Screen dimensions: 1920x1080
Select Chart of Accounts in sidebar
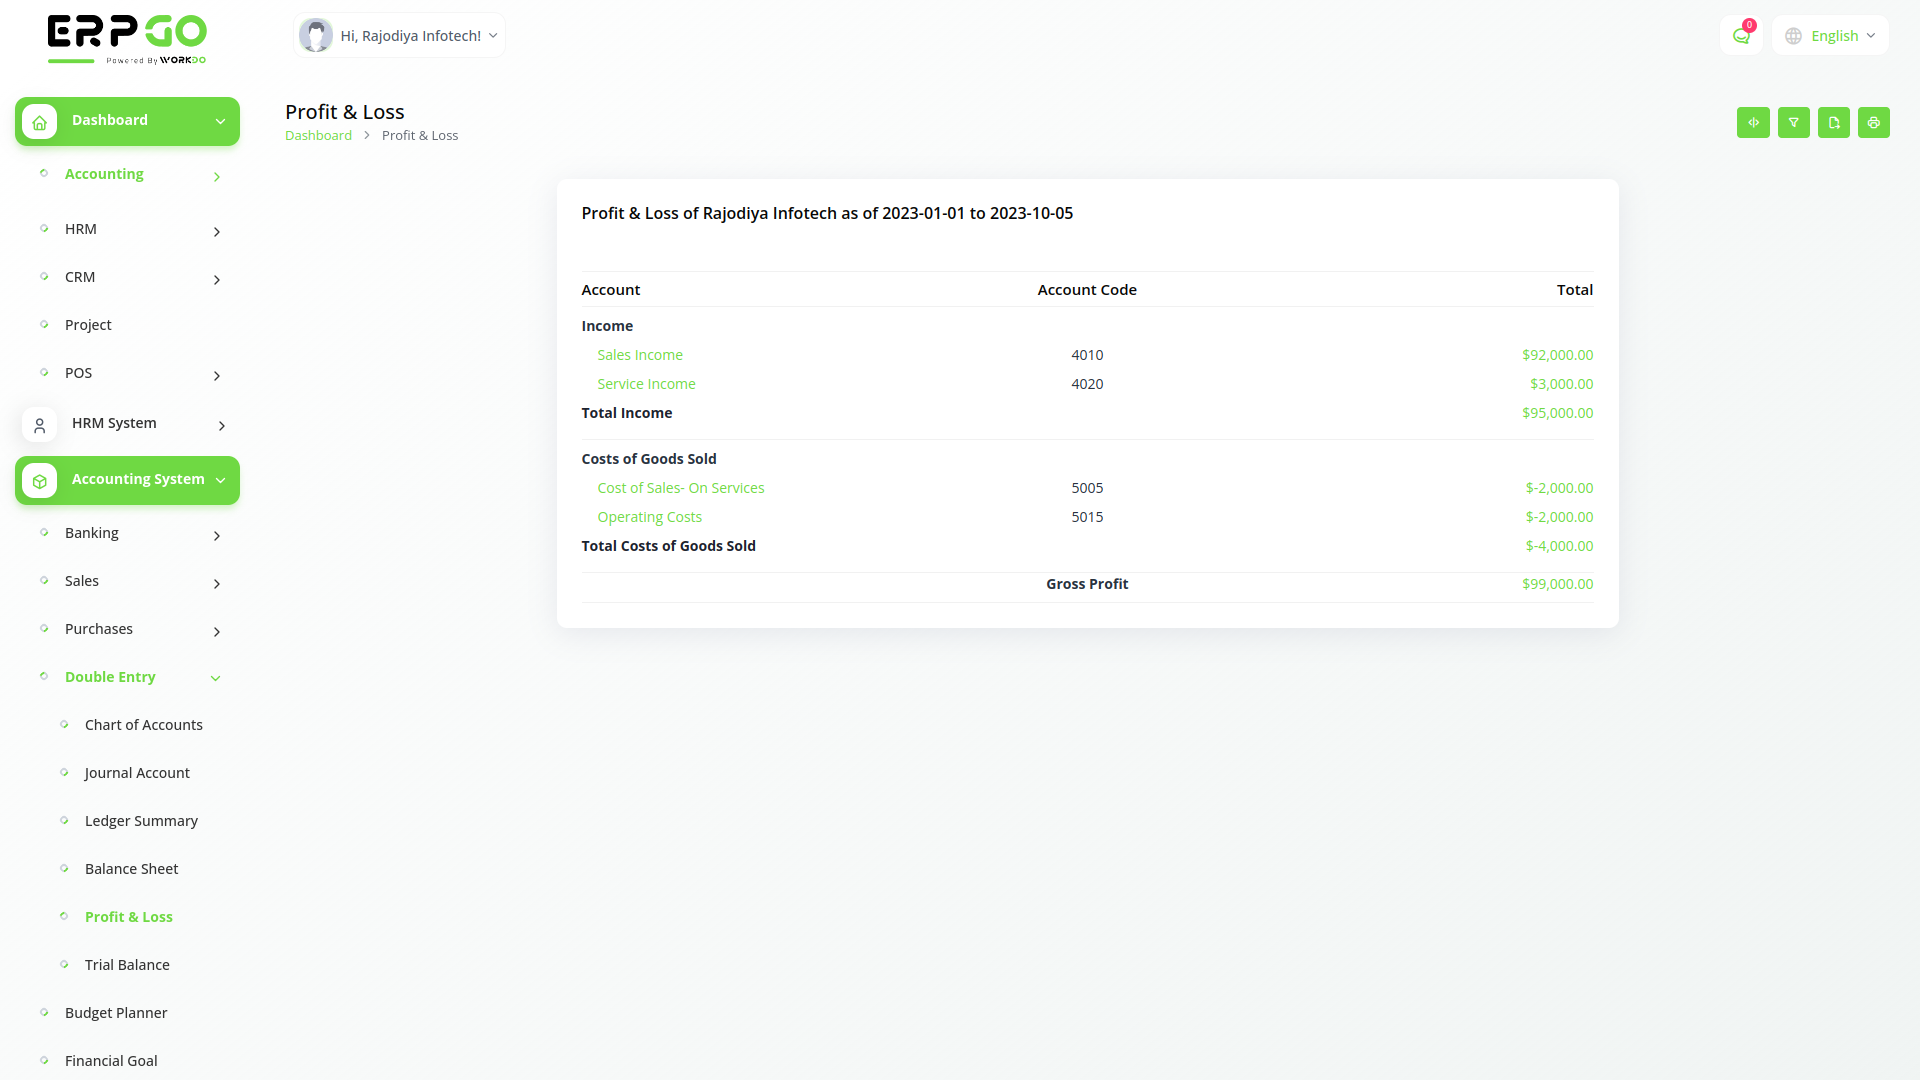(144, 724)
